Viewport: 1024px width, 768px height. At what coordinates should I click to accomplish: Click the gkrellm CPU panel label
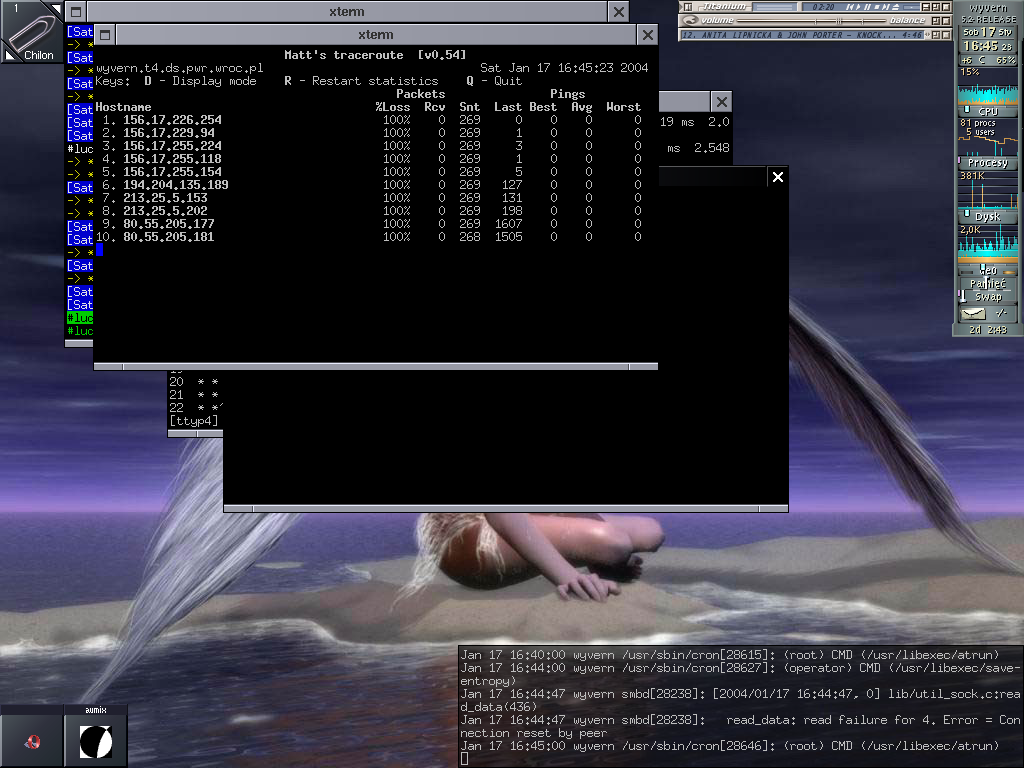[x=988, y=112]
